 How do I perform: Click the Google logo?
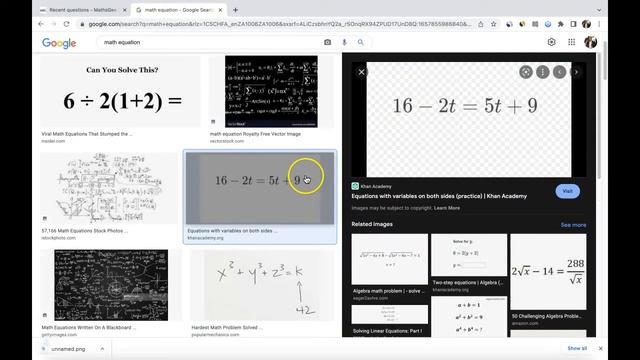pyautogui.click(x=59, y=43)
